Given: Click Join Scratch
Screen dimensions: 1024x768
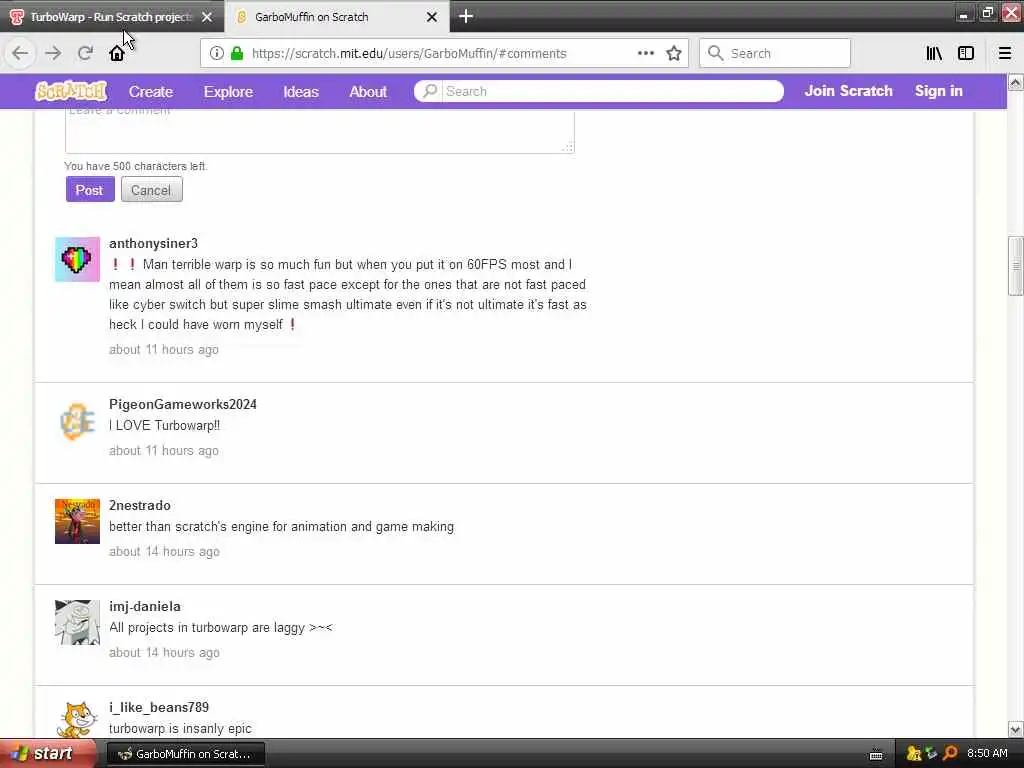Looking at the screenshot, I should click(x=848, y=91).
